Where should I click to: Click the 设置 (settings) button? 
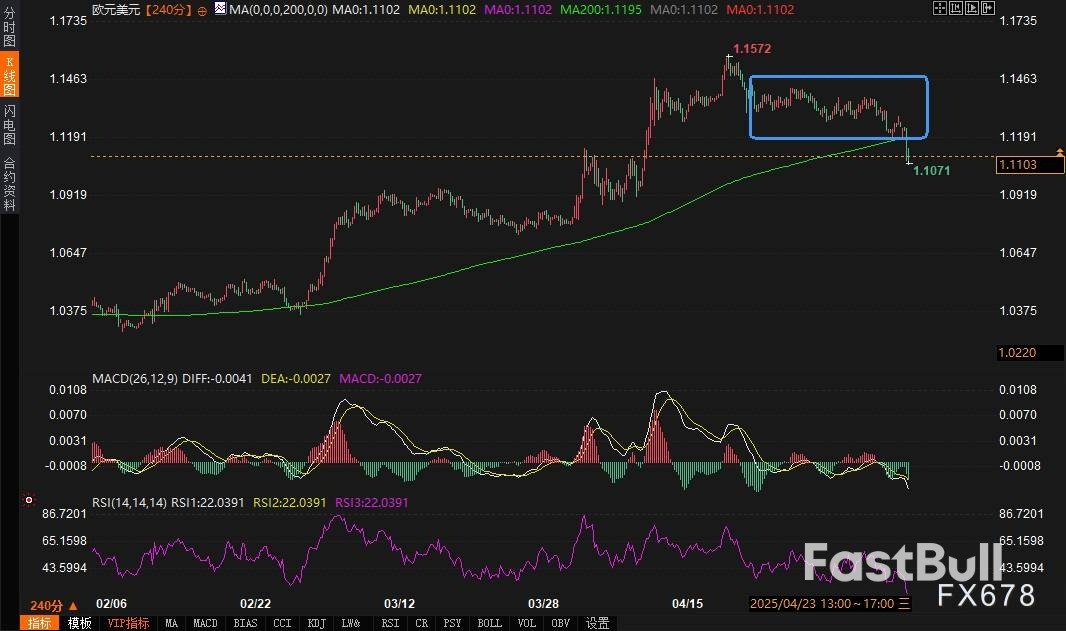(x=597, y=623)
